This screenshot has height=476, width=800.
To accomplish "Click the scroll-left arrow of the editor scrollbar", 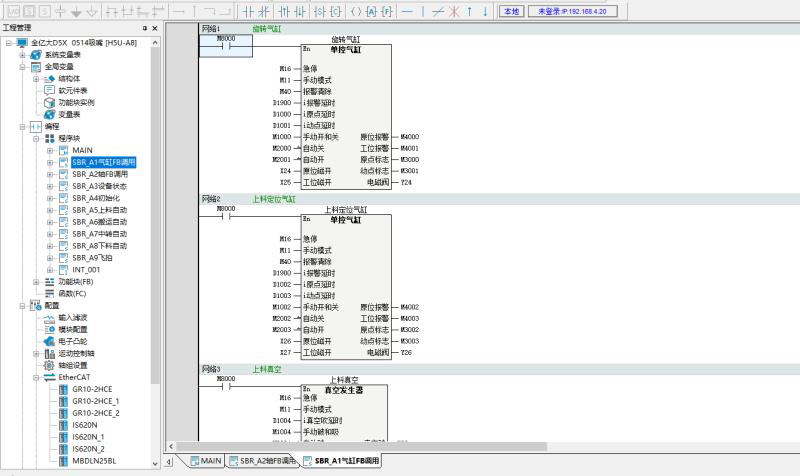I will [171, 446].
